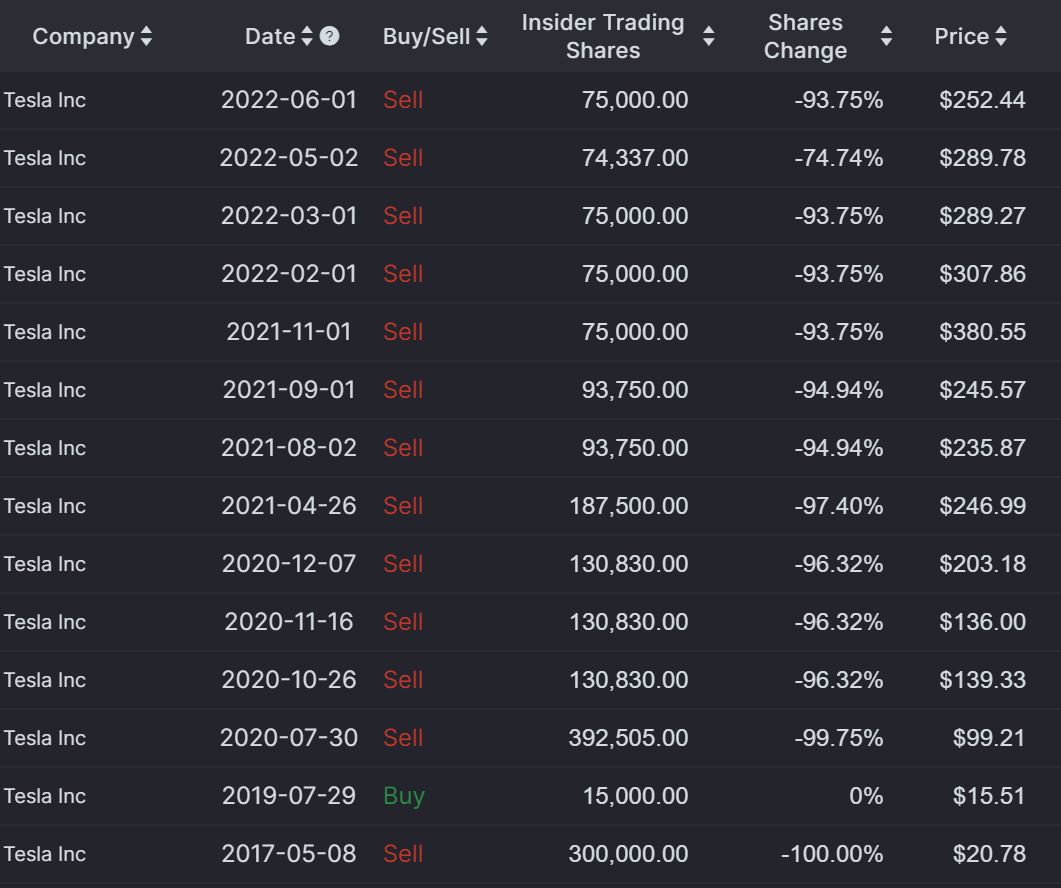Image resolution: width=1061 pixels, height=888 pixels.
Task: Click the Company column header label
Action: tap(83, 37)
